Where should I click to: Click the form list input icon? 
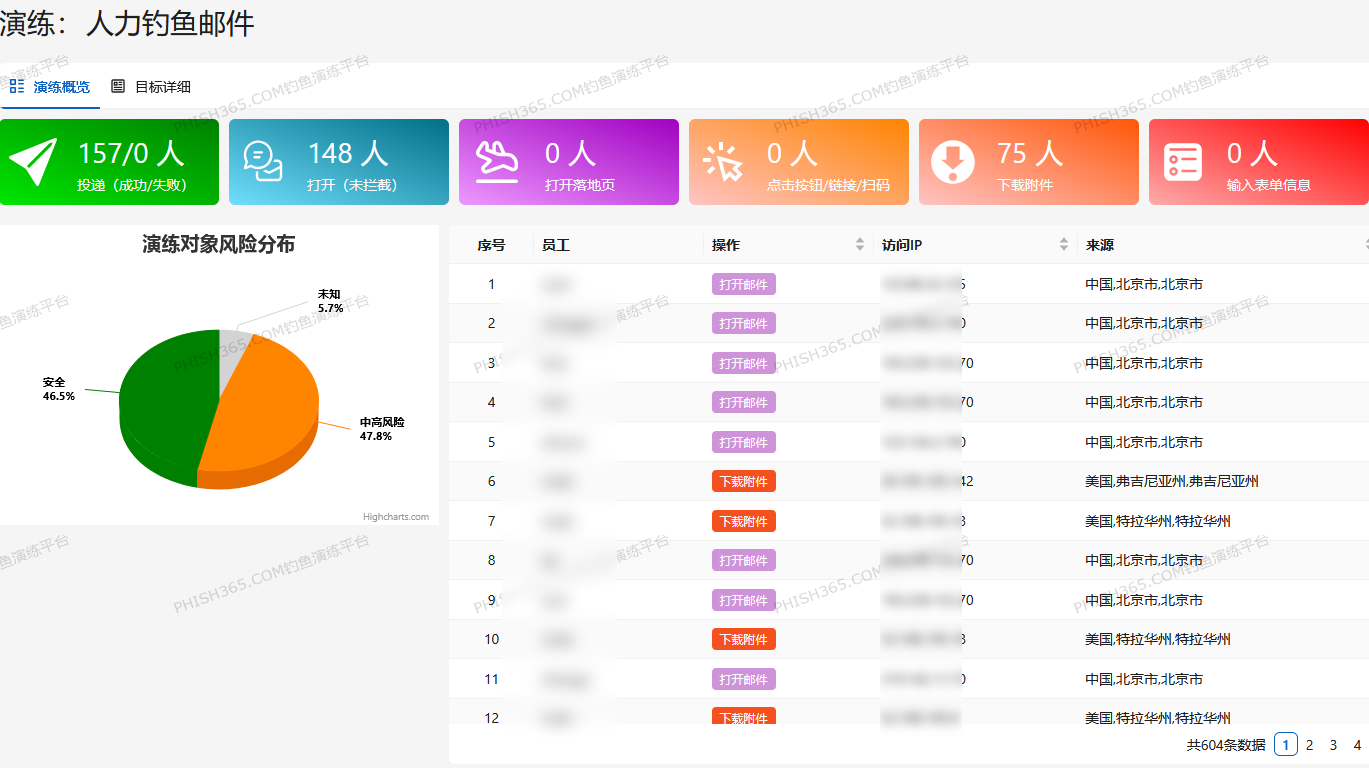pyautogui.click(x=1183, y=162)
